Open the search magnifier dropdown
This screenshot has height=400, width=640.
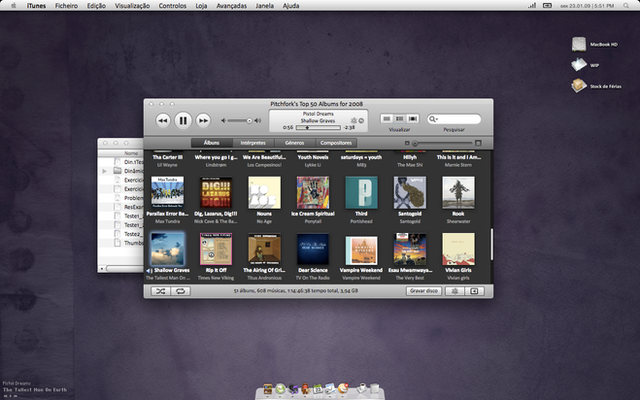433,119
